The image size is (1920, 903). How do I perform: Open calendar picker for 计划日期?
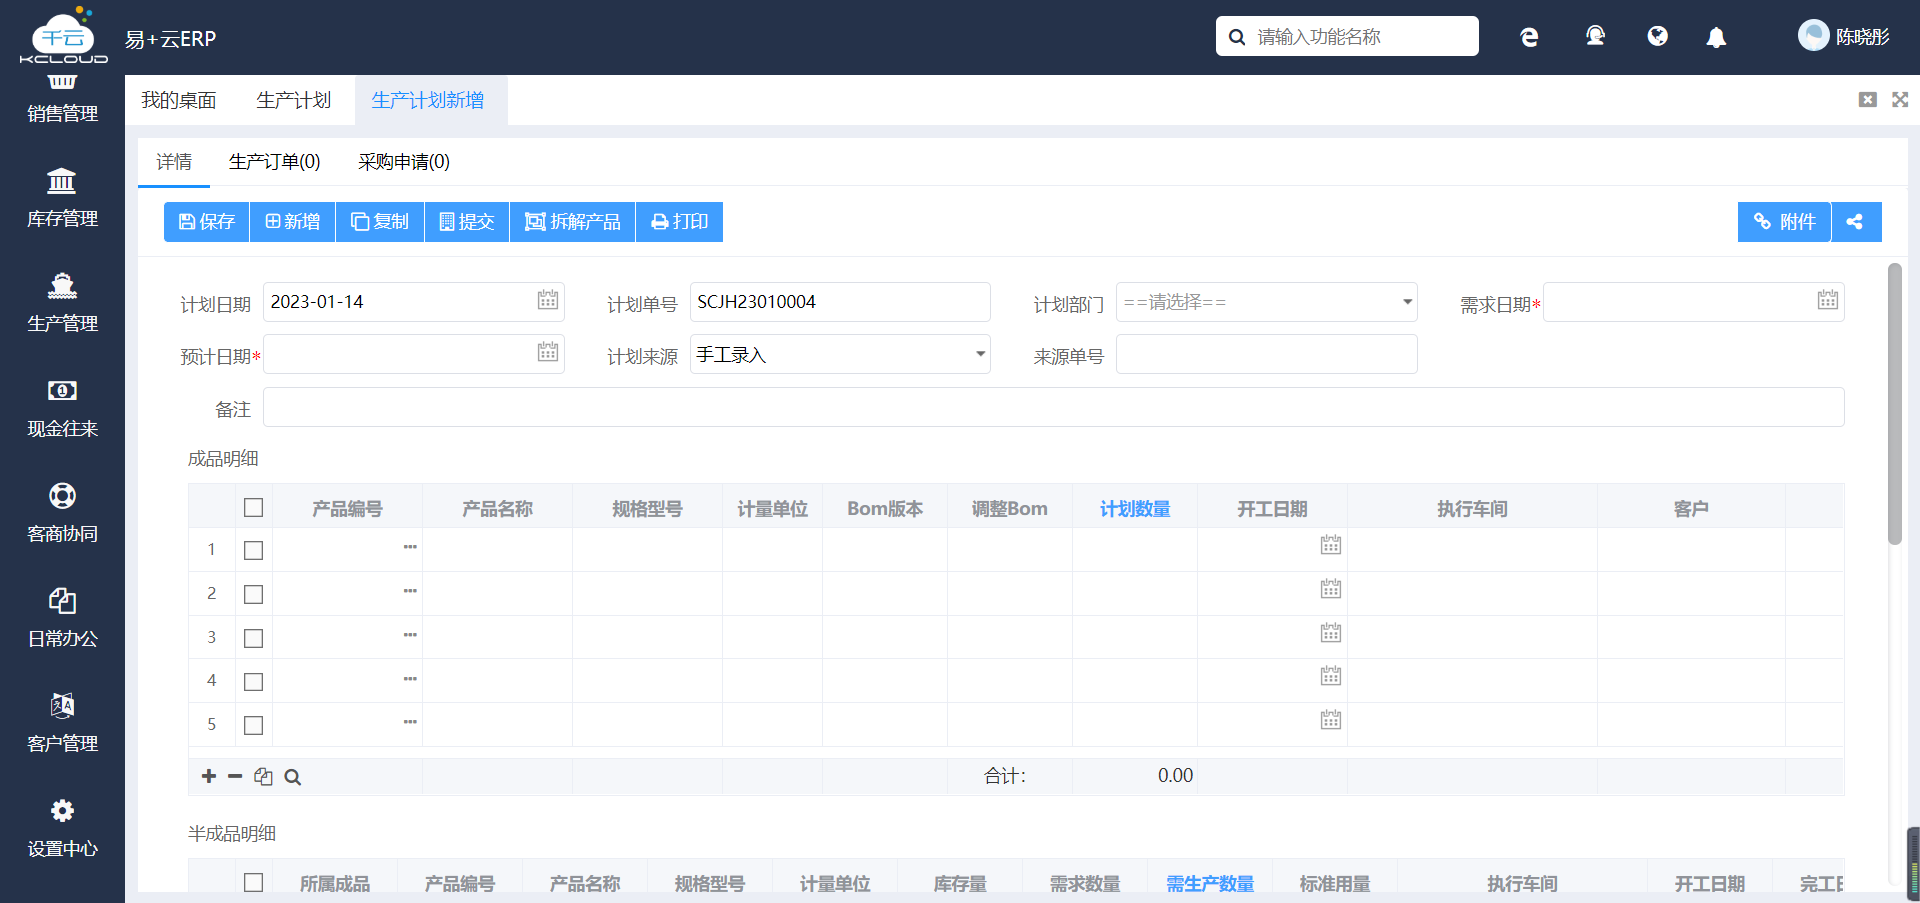548,300
